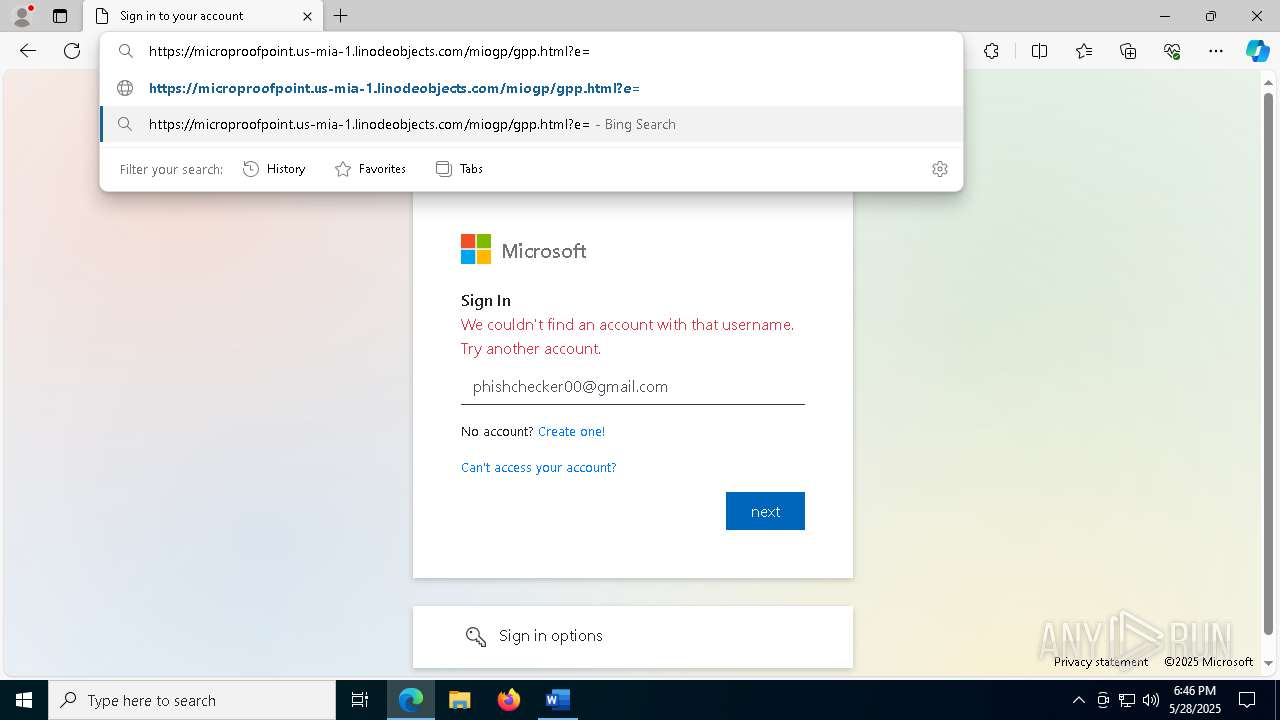Open a new tab with plus icon
Image resolution: width=1280 pixels, height=720 pixels.
coord(341,16)
